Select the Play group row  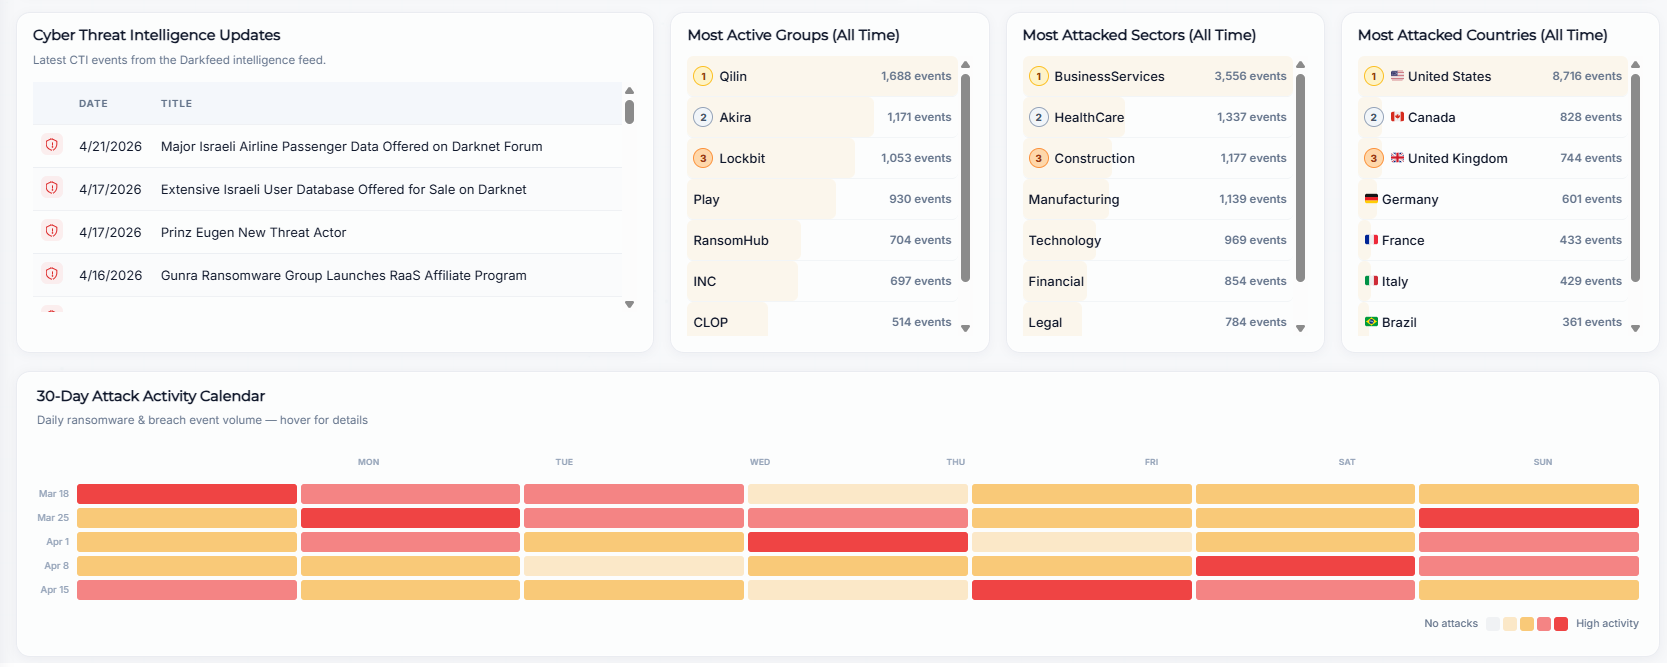coord(822,199)
